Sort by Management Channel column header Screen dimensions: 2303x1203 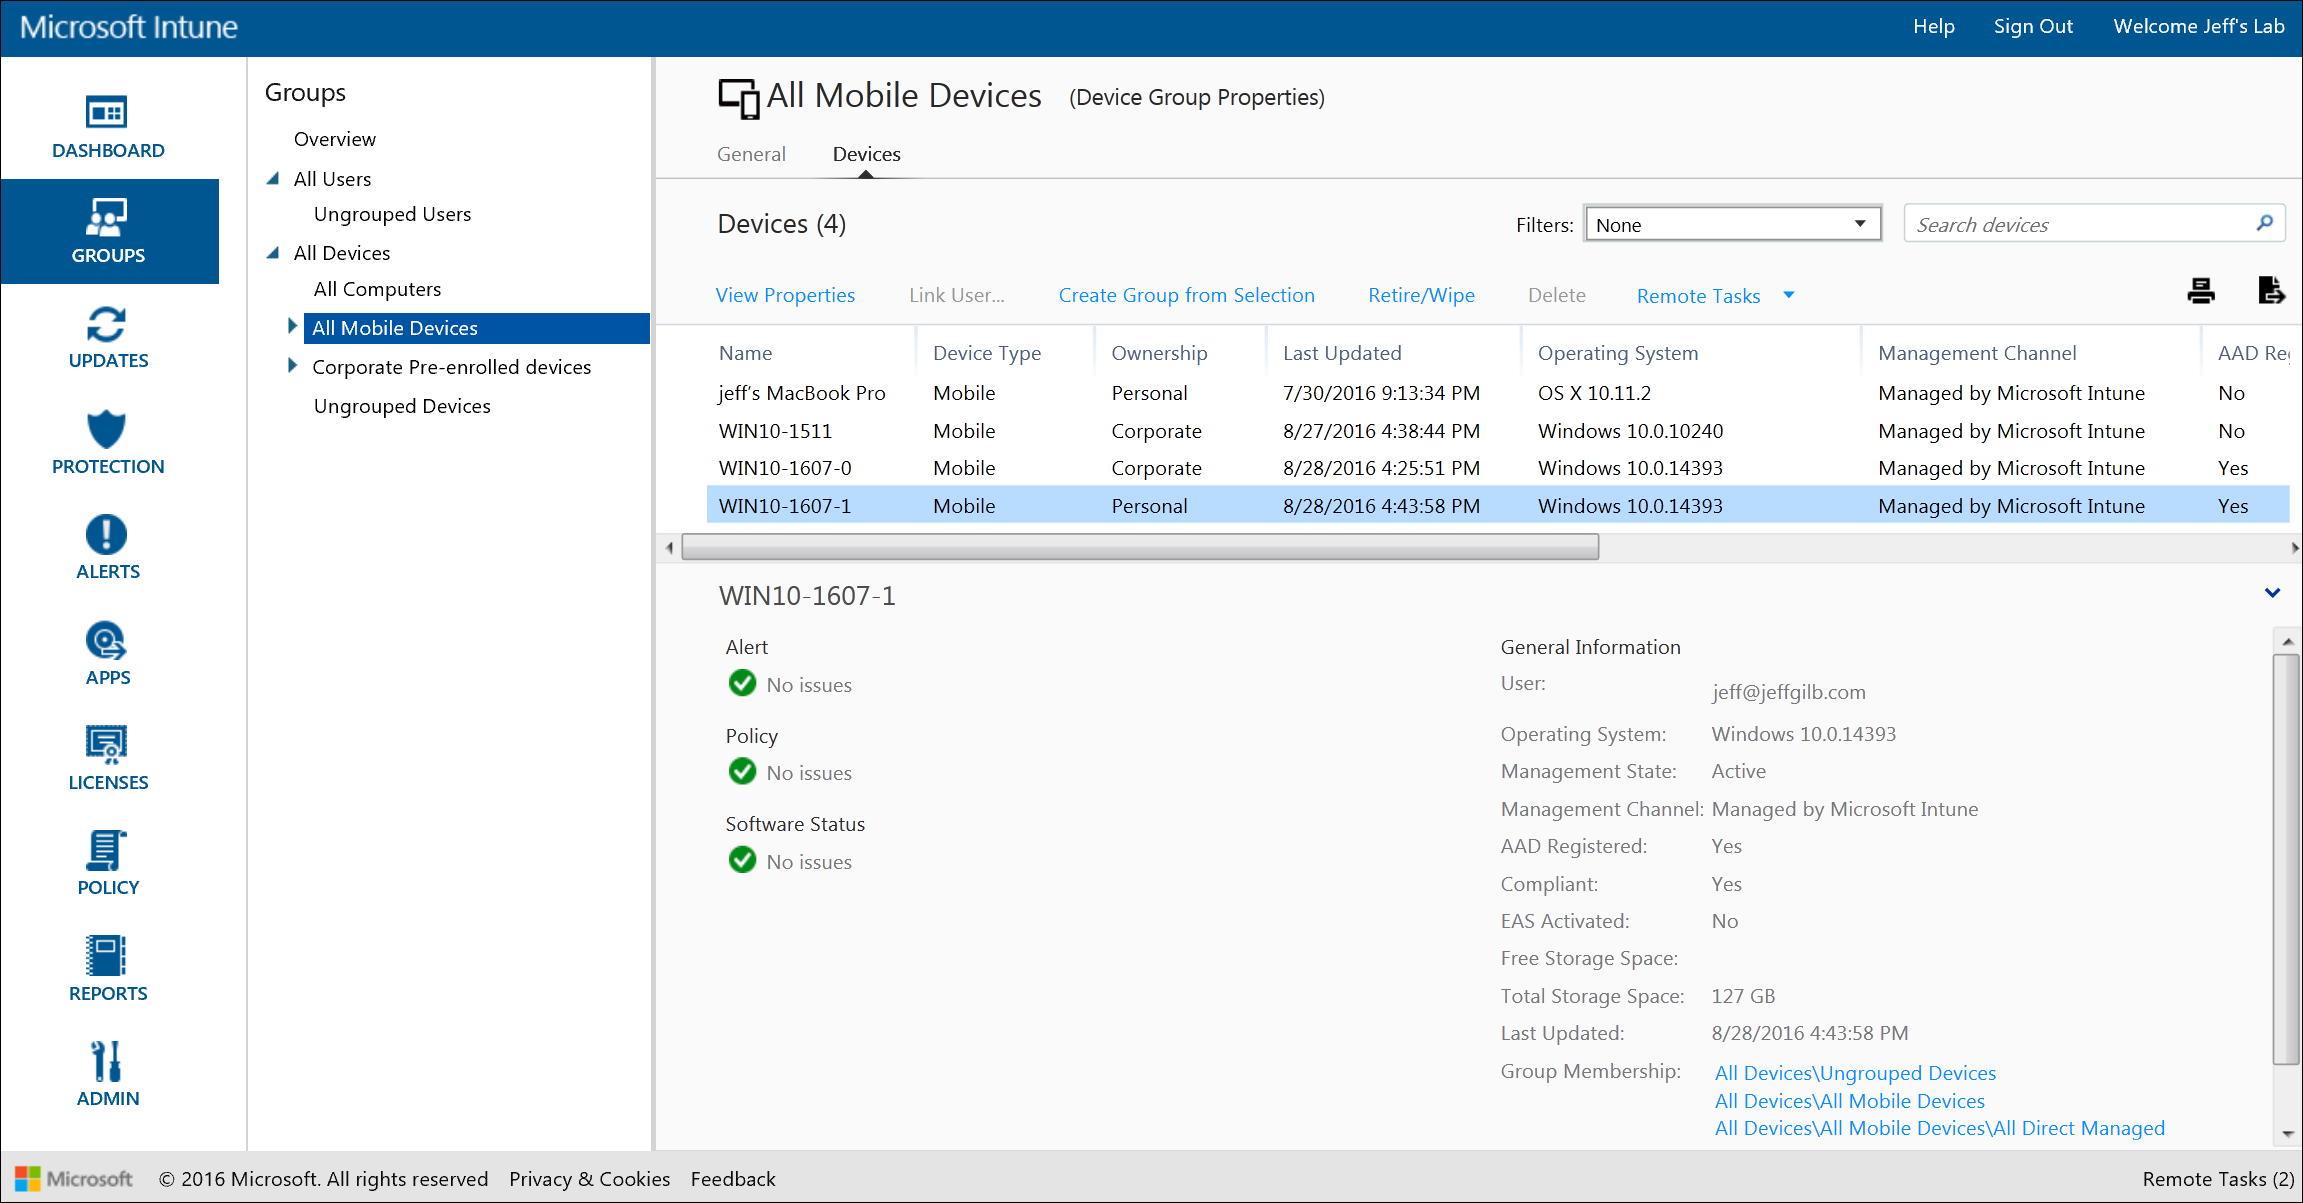tap(1977, 353)
